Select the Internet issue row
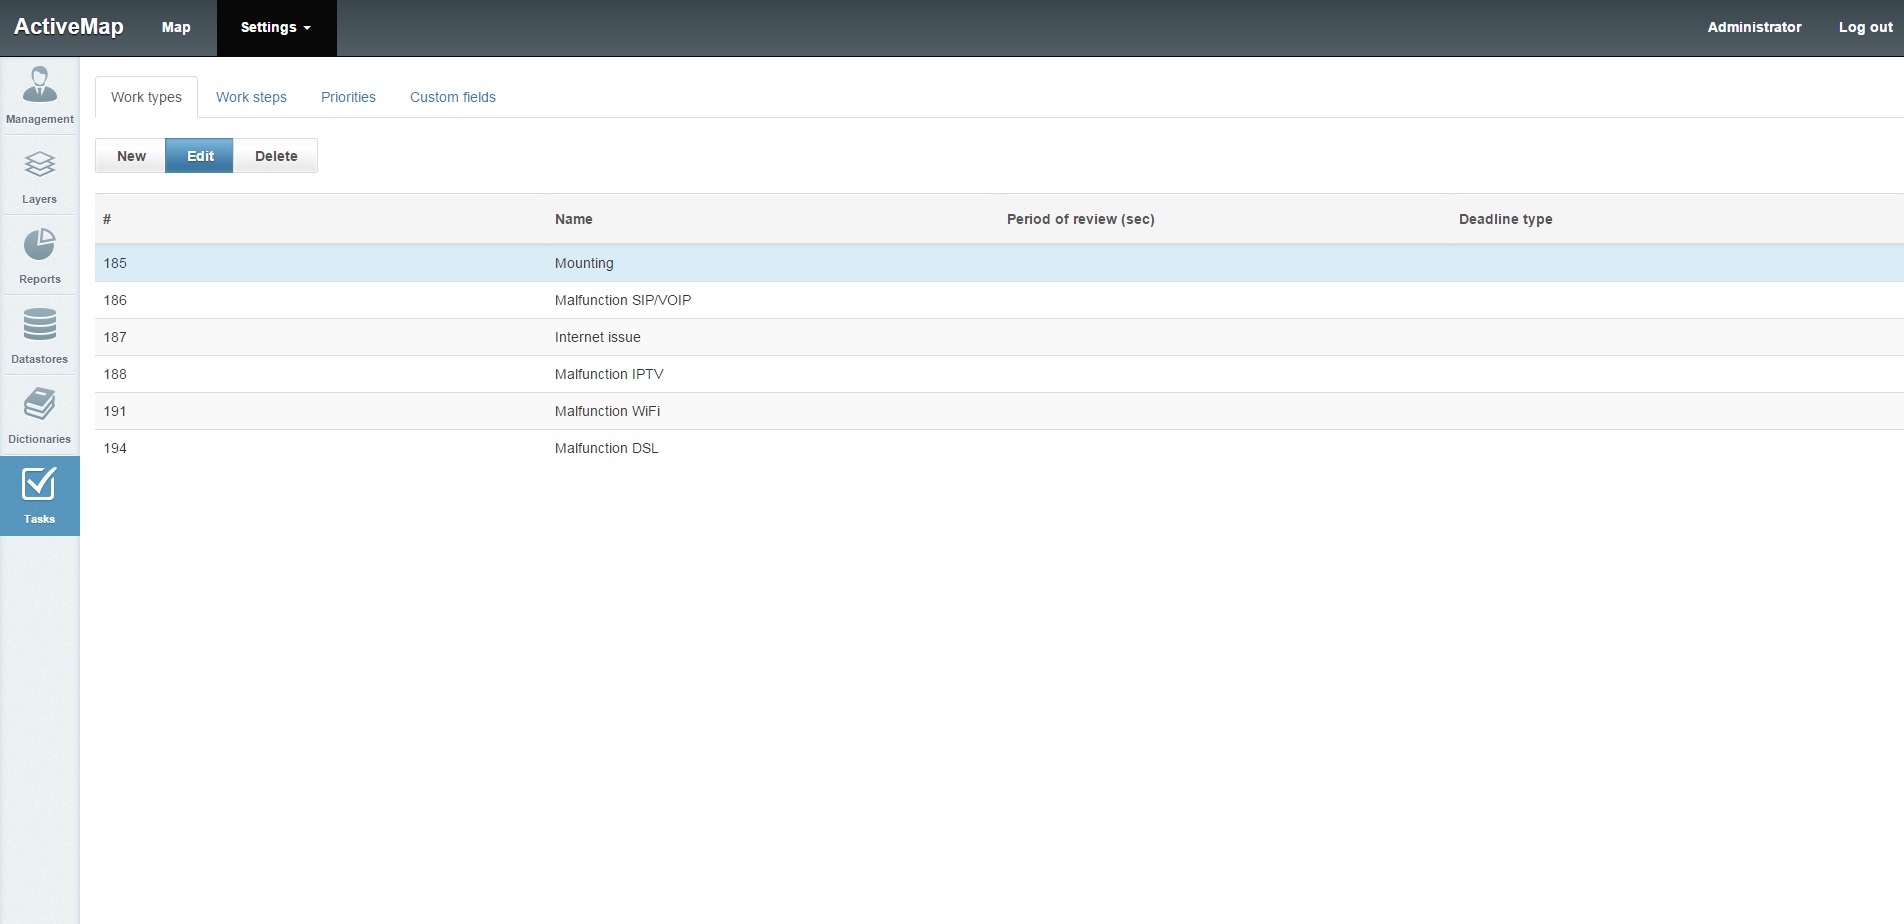 pos(597,337)
